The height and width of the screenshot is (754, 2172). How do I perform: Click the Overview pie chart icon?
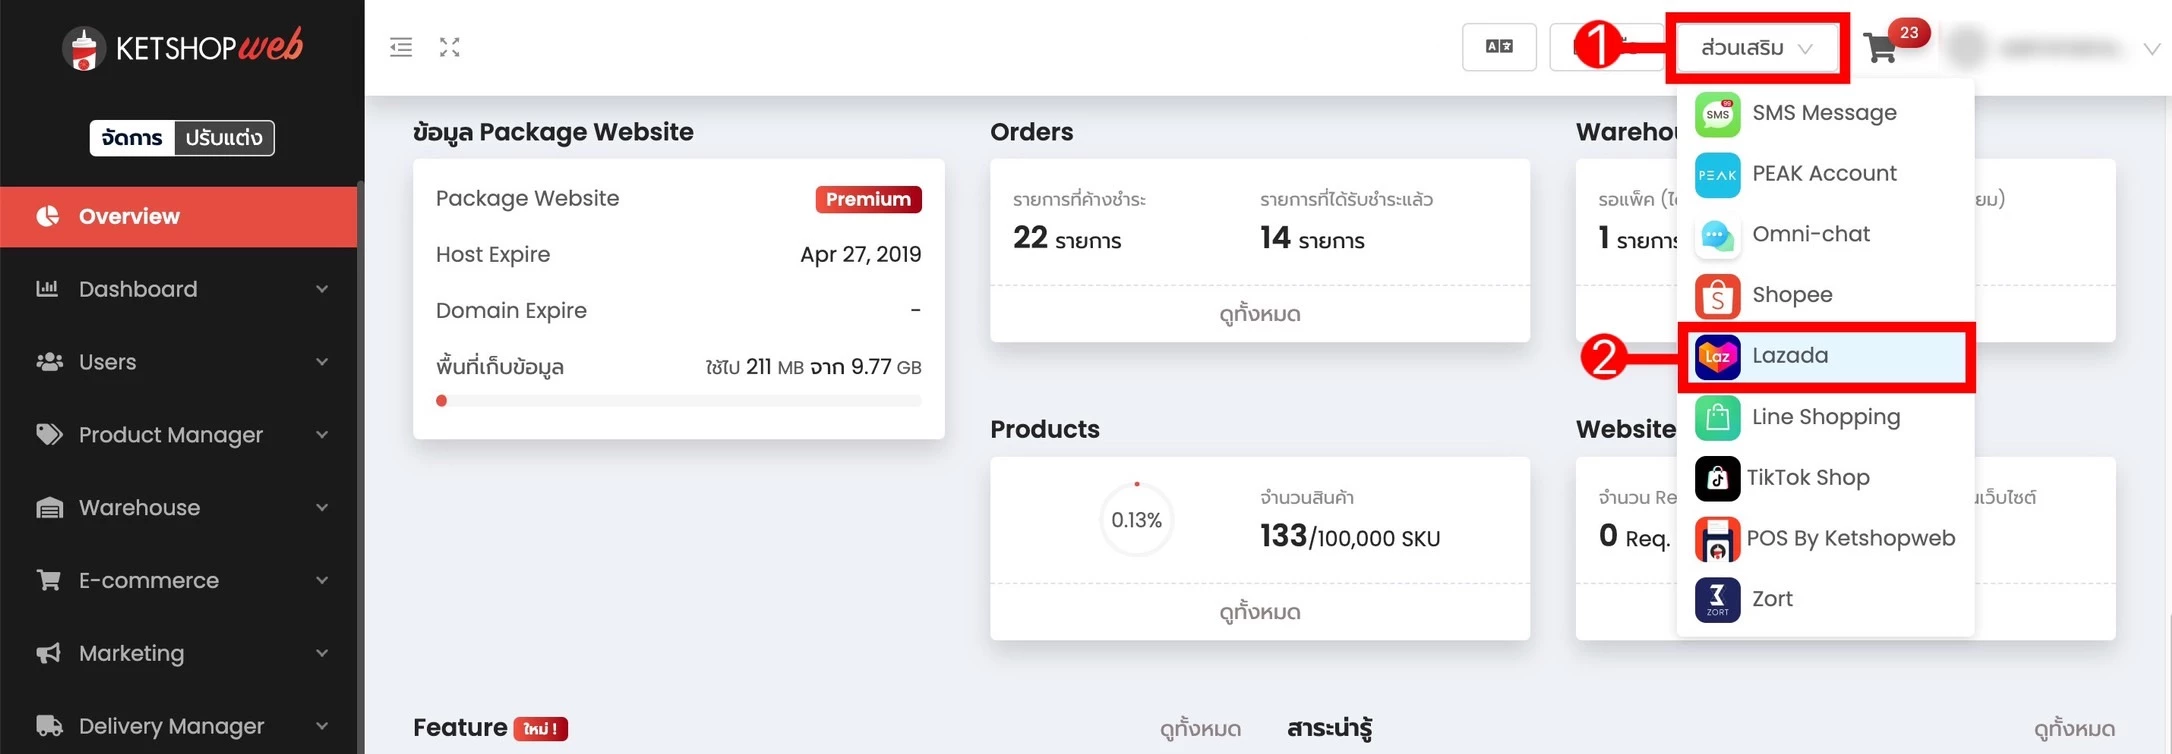48,216
